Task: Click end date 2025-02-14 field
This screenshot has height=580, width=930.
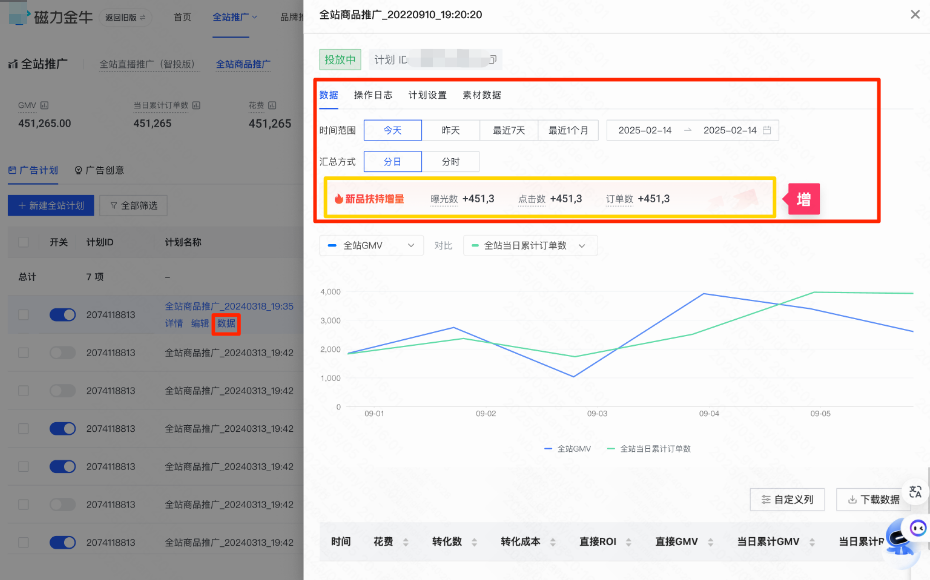Action: point(730,130)
